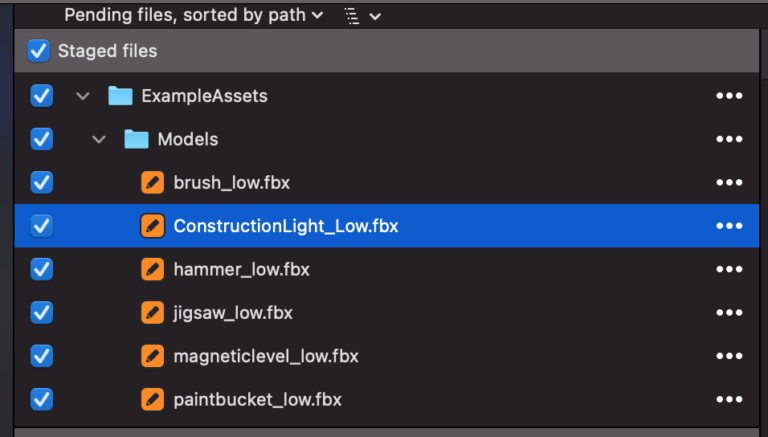Collapse the ExampleAssets folder

[82, 96]
